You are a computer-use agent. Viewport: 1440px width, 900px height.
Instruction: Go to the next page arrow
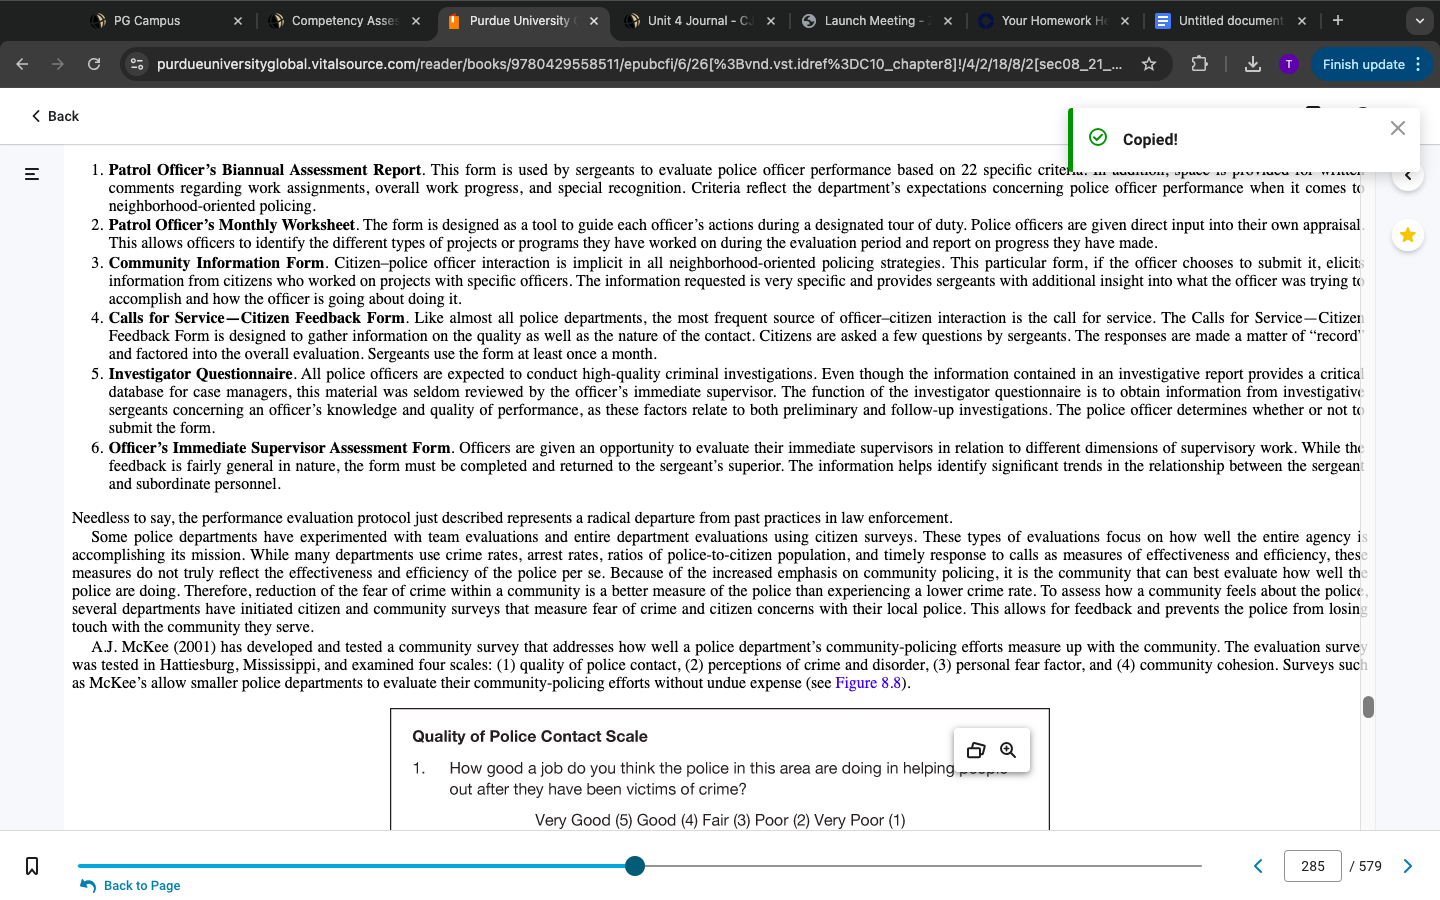coord(1408,866)
